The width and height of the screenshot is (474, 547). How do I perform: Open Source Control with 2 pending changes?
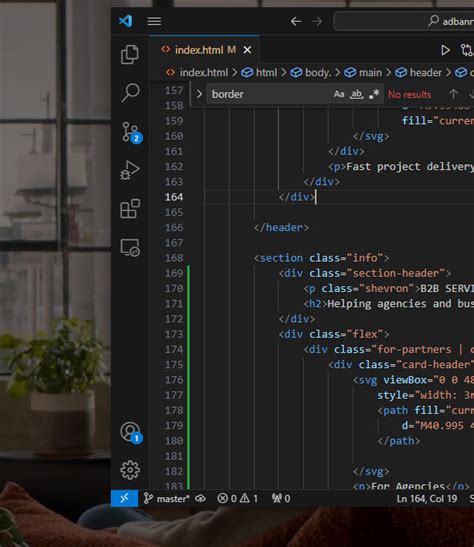click(131, 133)
